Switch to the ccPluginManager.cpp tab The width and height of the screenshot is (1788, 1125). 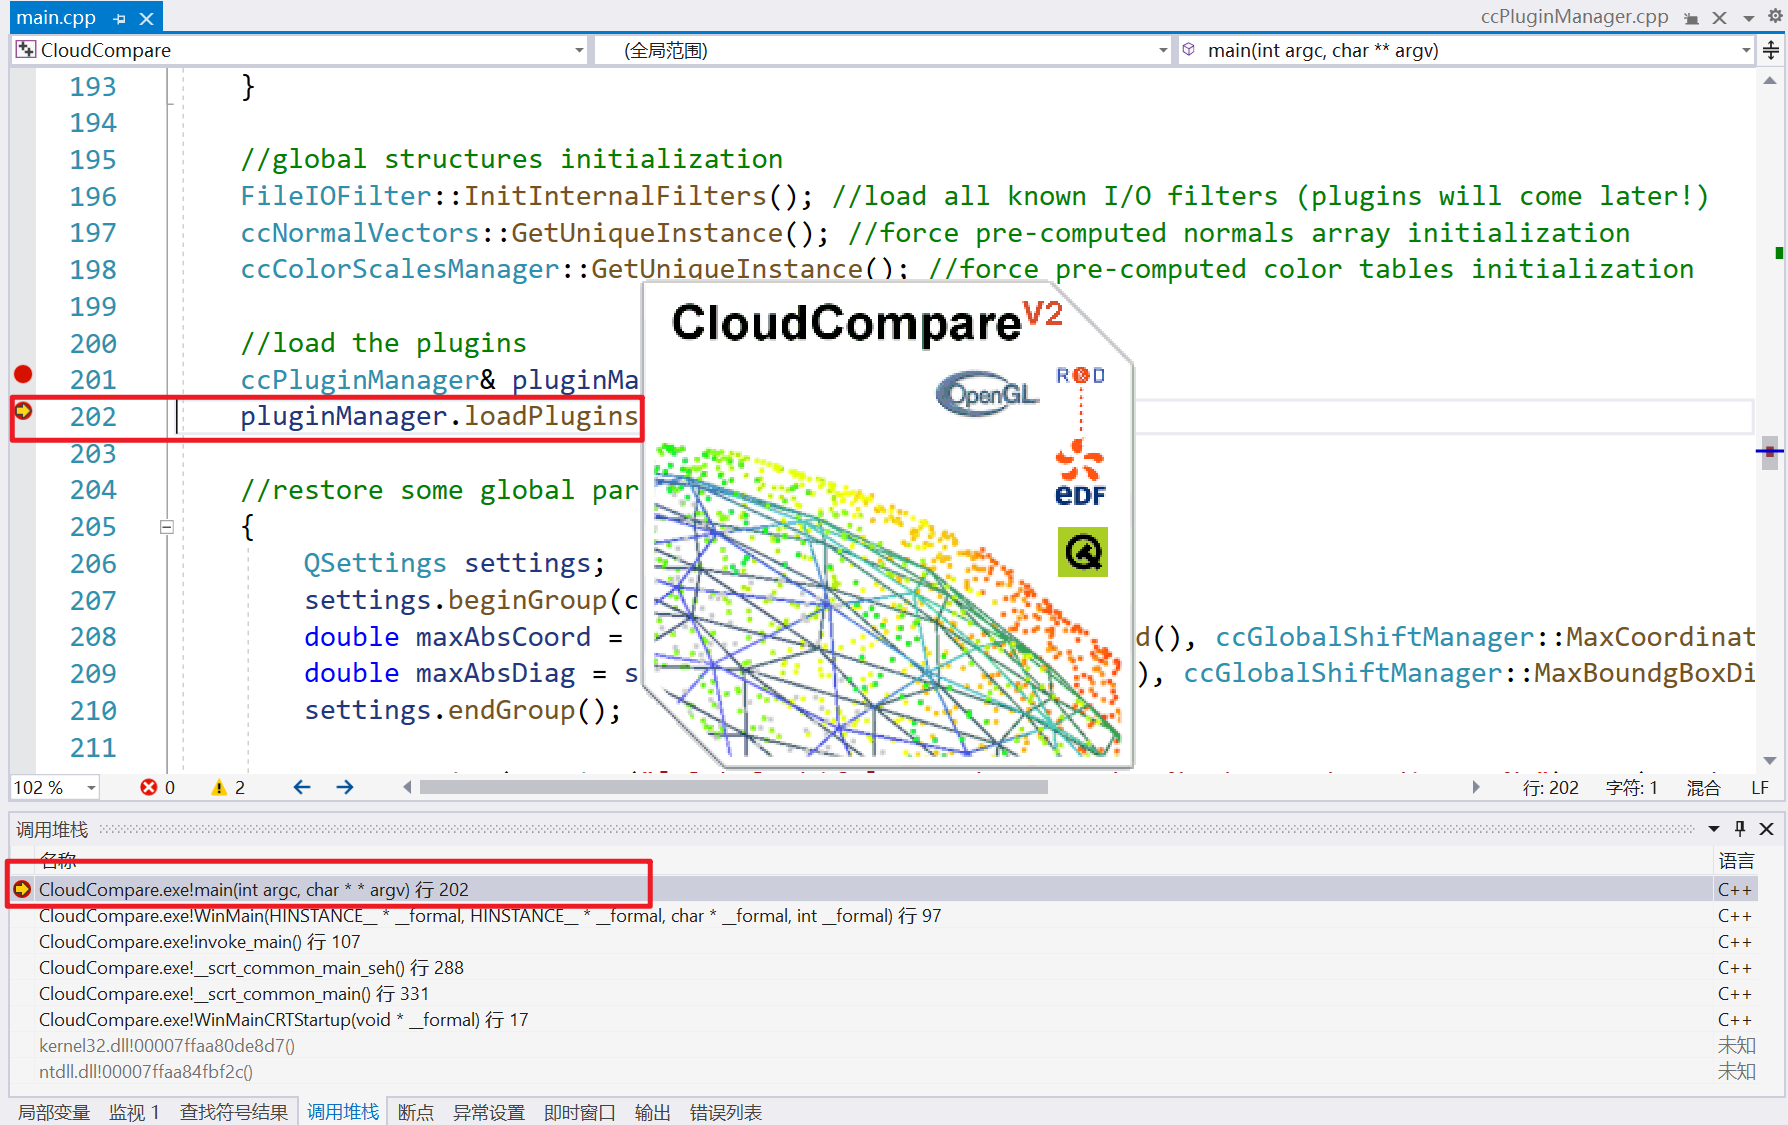click(x=1574, y=17)
